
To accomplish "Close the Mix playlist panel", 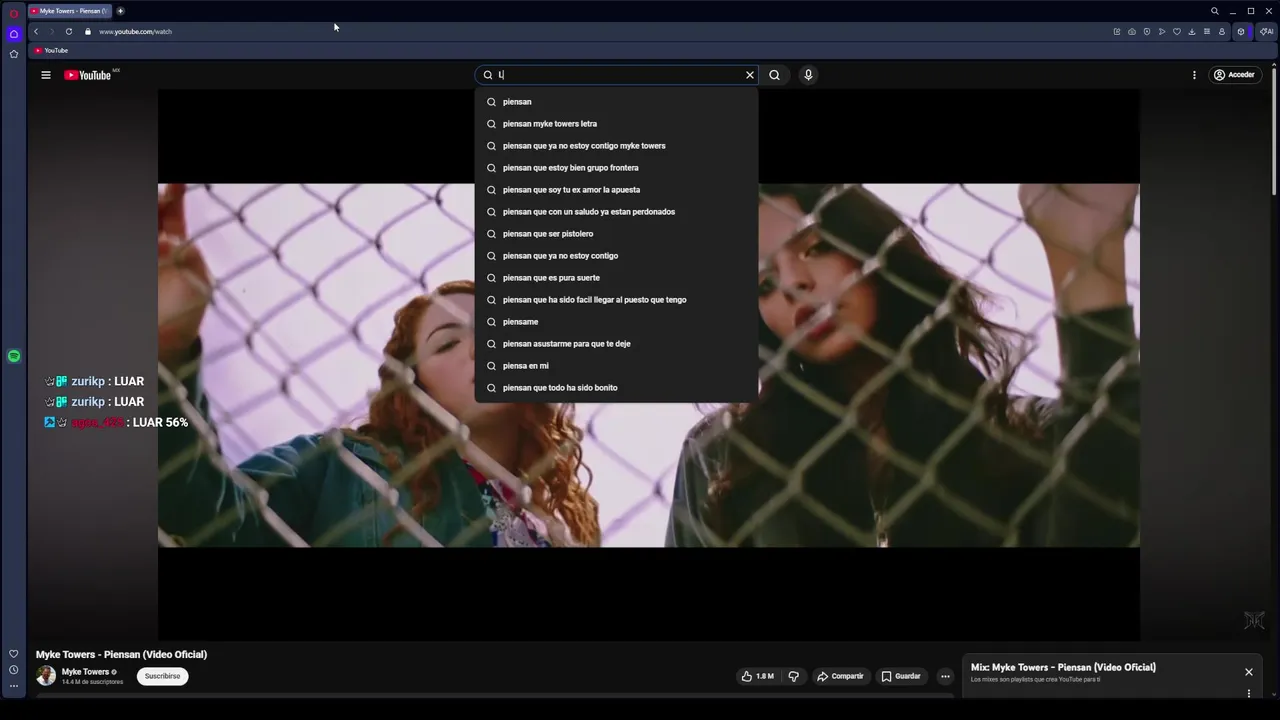I will [x=1248, y=672].
